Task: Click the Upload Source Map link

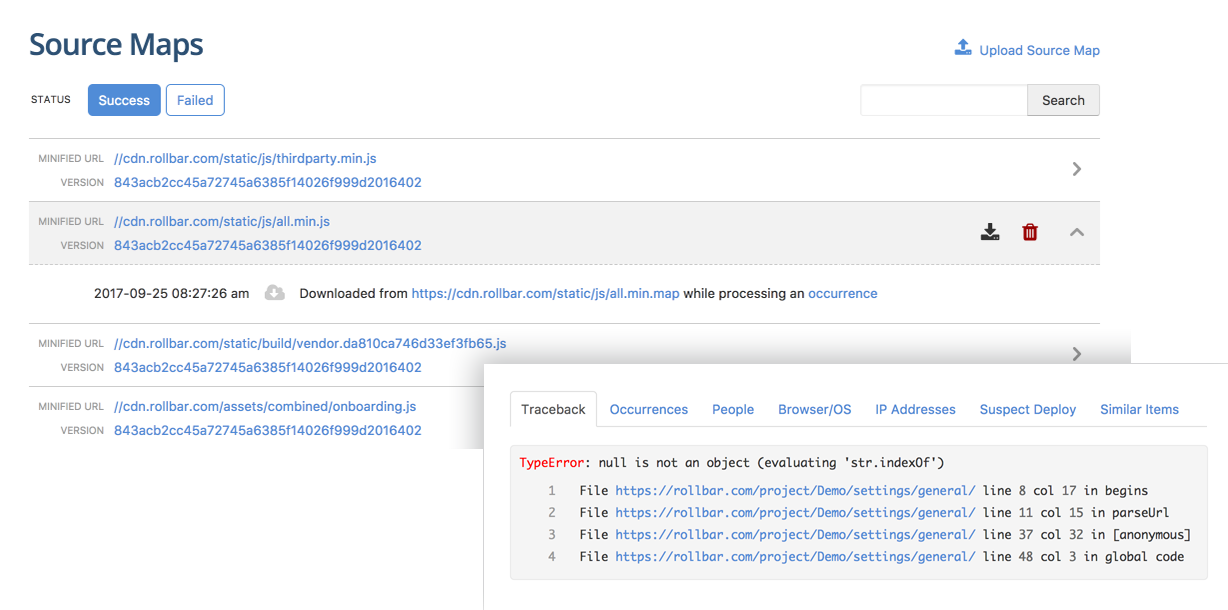Action: 1039,50
